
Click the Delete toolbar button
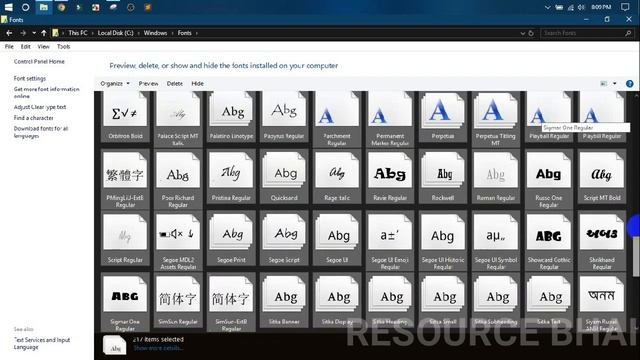tap(174, 83)
